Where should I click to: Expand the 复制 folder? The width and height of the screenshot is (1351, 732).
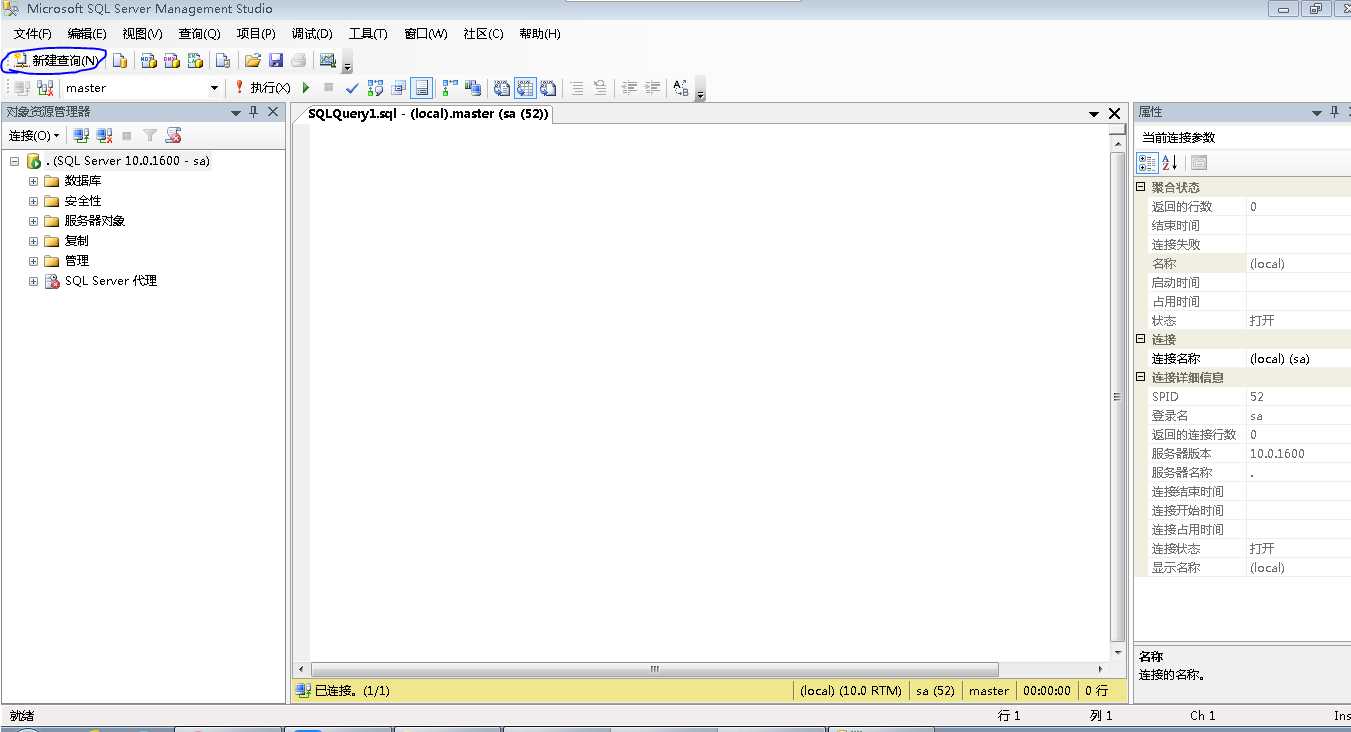(x=33, y=241)
